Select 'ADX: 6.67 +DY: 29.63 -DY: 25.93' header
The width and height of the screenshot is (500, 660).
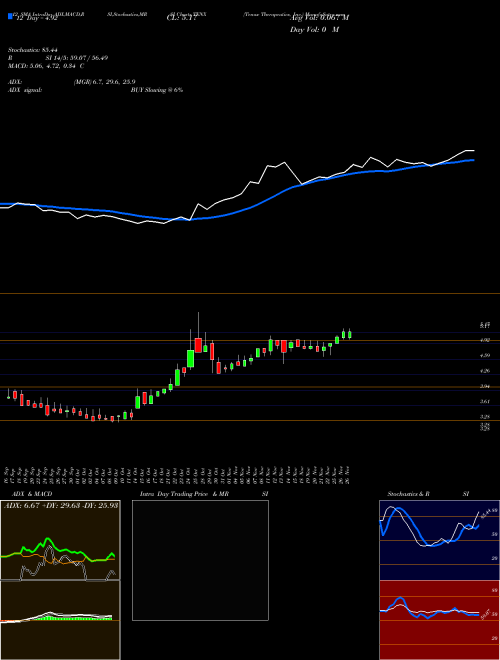tap(61, 505)
